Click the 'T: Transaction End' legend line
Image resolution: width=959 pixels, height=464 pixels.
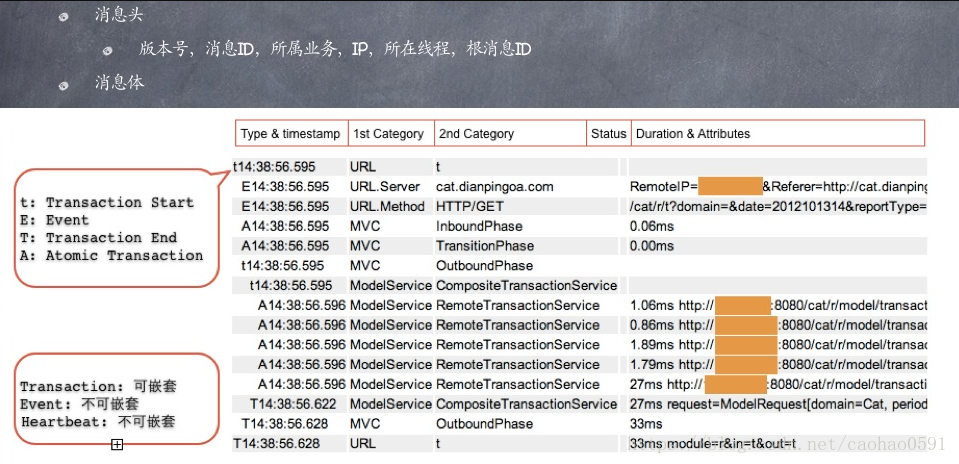click(98, 238)
